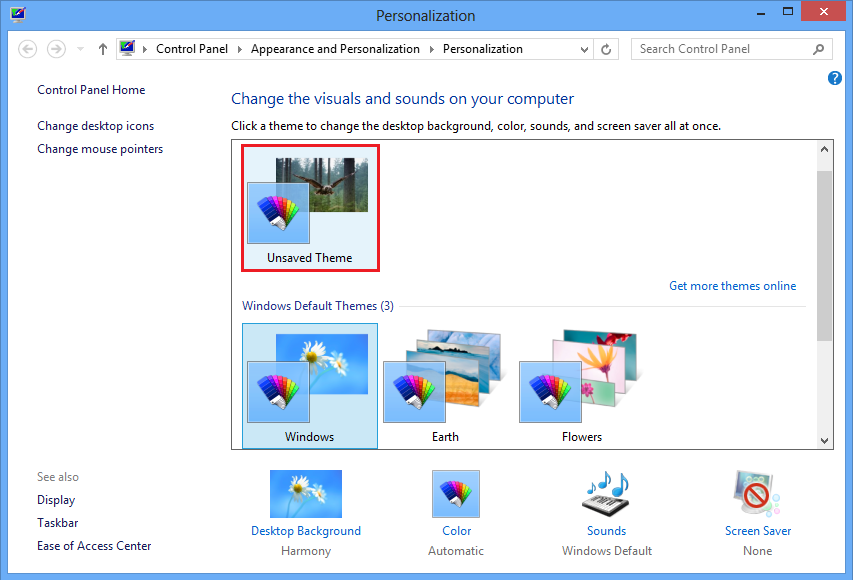The height and width of the screenshot is (580, 853).
Task: Open the Color palette icon
Action: (456, 494)
